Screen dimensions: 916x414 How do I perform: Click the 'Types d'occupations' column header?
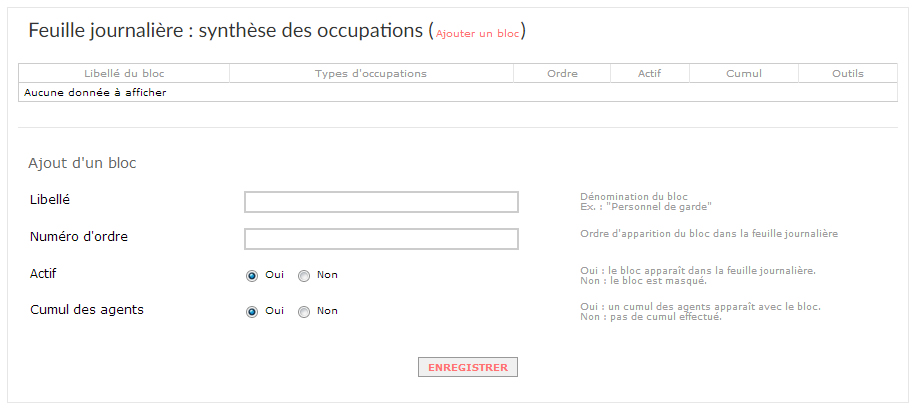pyautogui.click(x=371, y=74)
